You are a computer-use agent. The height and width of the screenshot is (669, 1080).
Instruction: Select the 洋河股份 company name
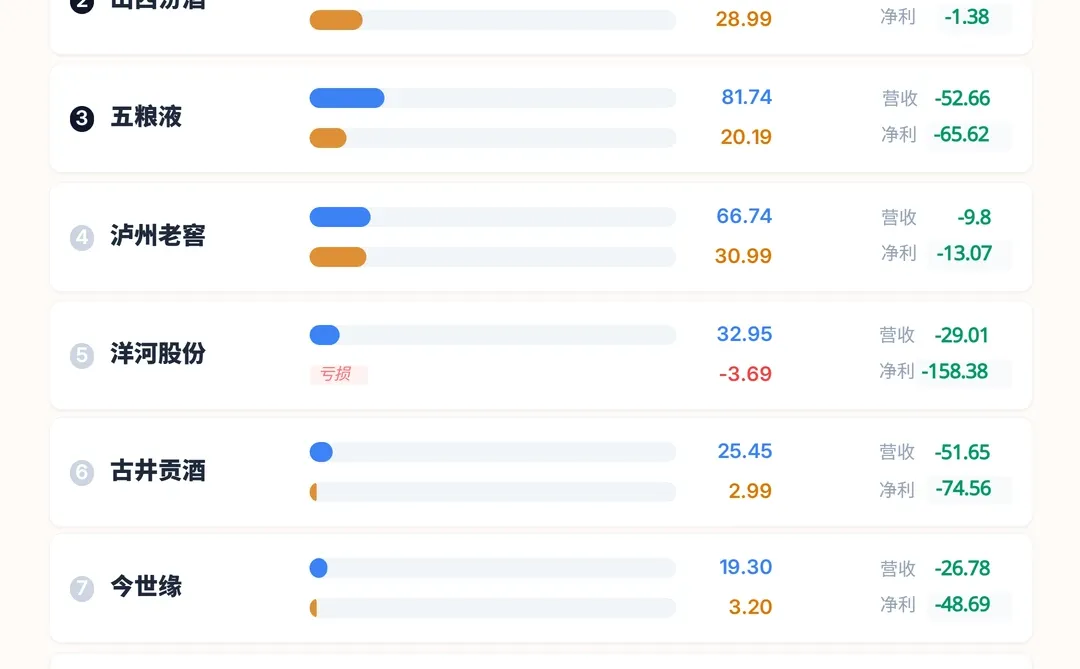tap(158, 354)
